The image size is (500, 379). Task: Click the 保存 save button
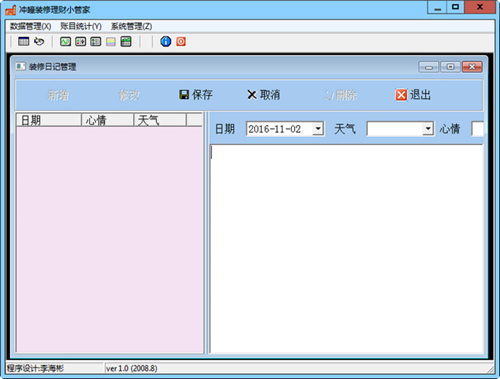[196, 95]
